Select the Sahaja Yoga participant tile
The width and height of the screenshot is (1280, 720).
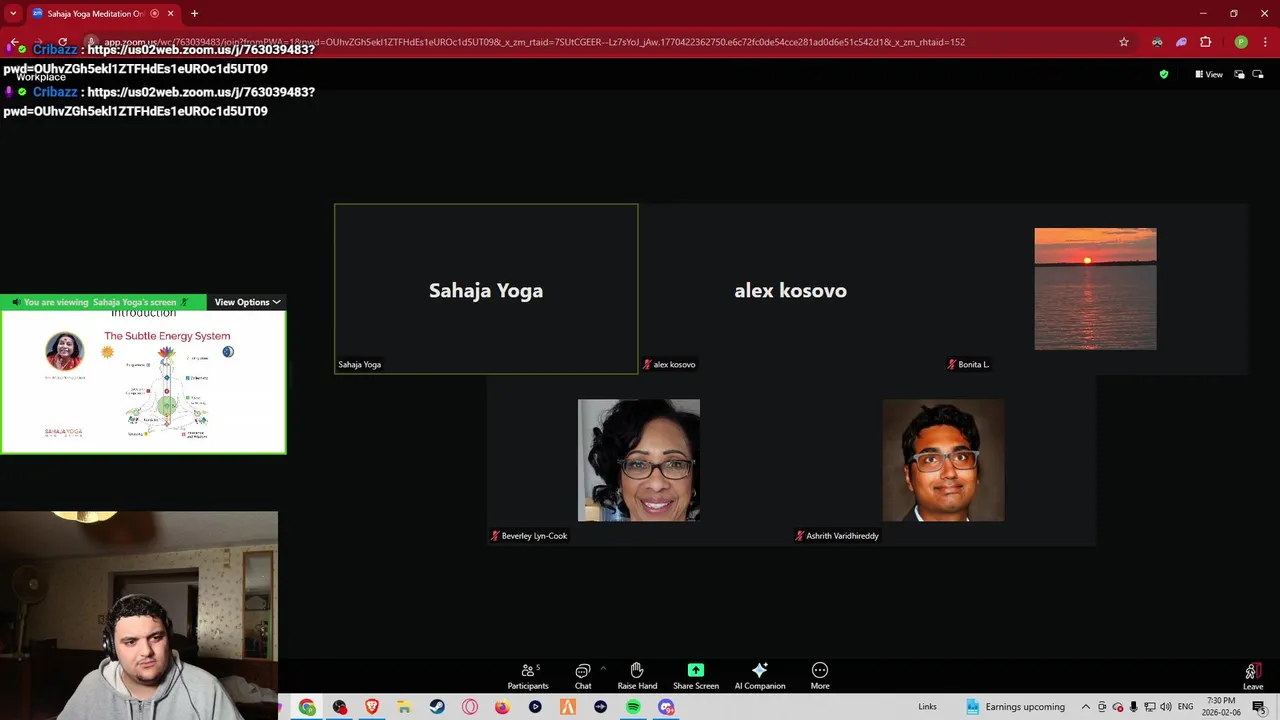pos(486,289)
